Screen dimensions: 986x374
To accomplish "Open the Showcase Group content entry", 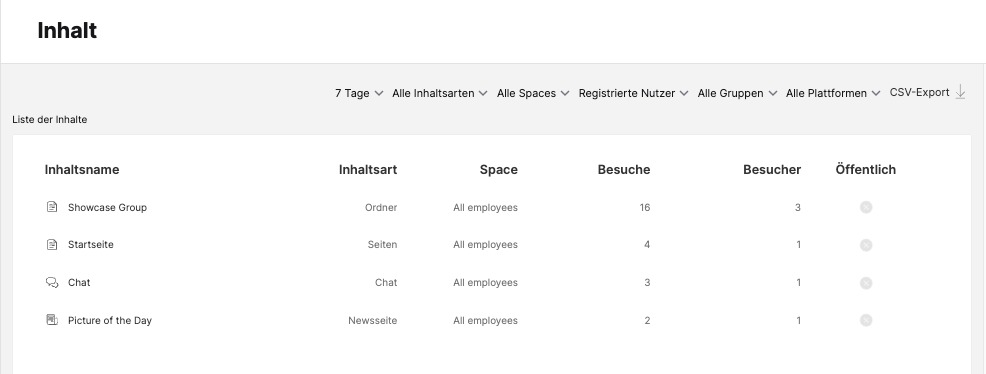I will [107, 207].
